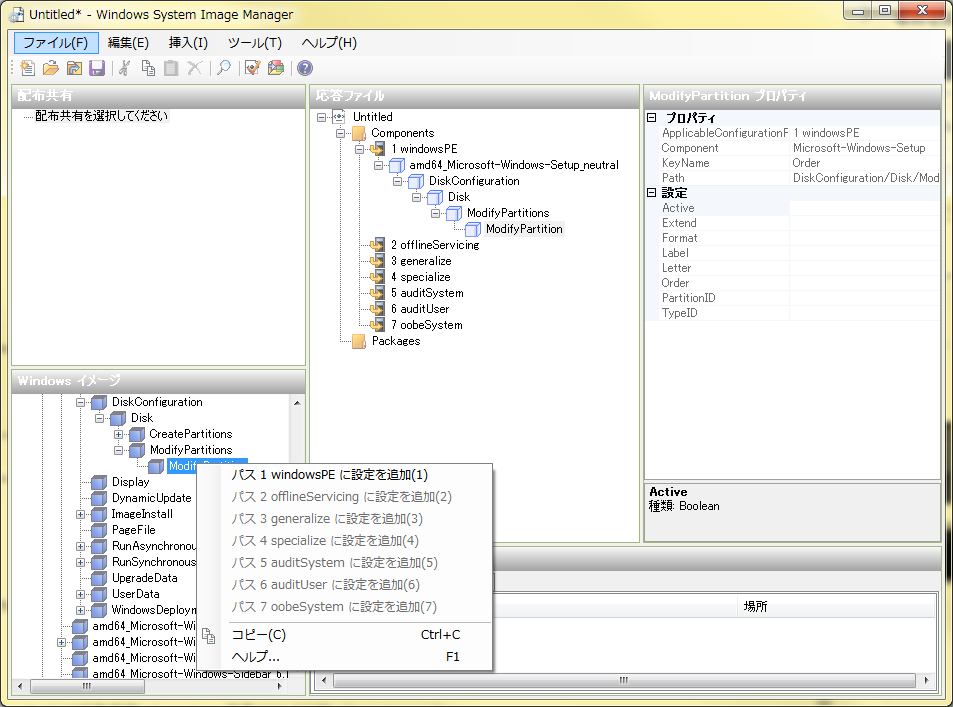Click the 2 offlineServicing pass icon

pyautogui.click(x=377, y=245)
